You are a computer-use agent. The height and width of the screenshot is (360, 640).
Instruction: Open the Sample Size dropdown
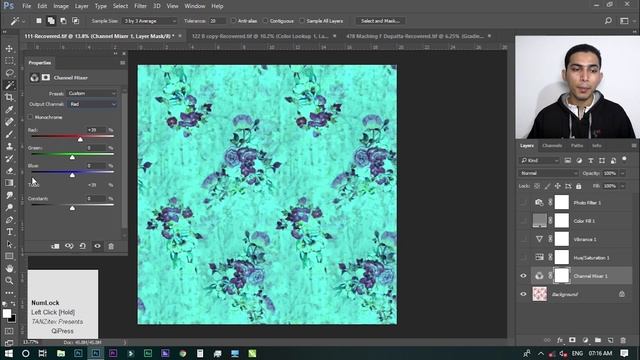[150, 21]
